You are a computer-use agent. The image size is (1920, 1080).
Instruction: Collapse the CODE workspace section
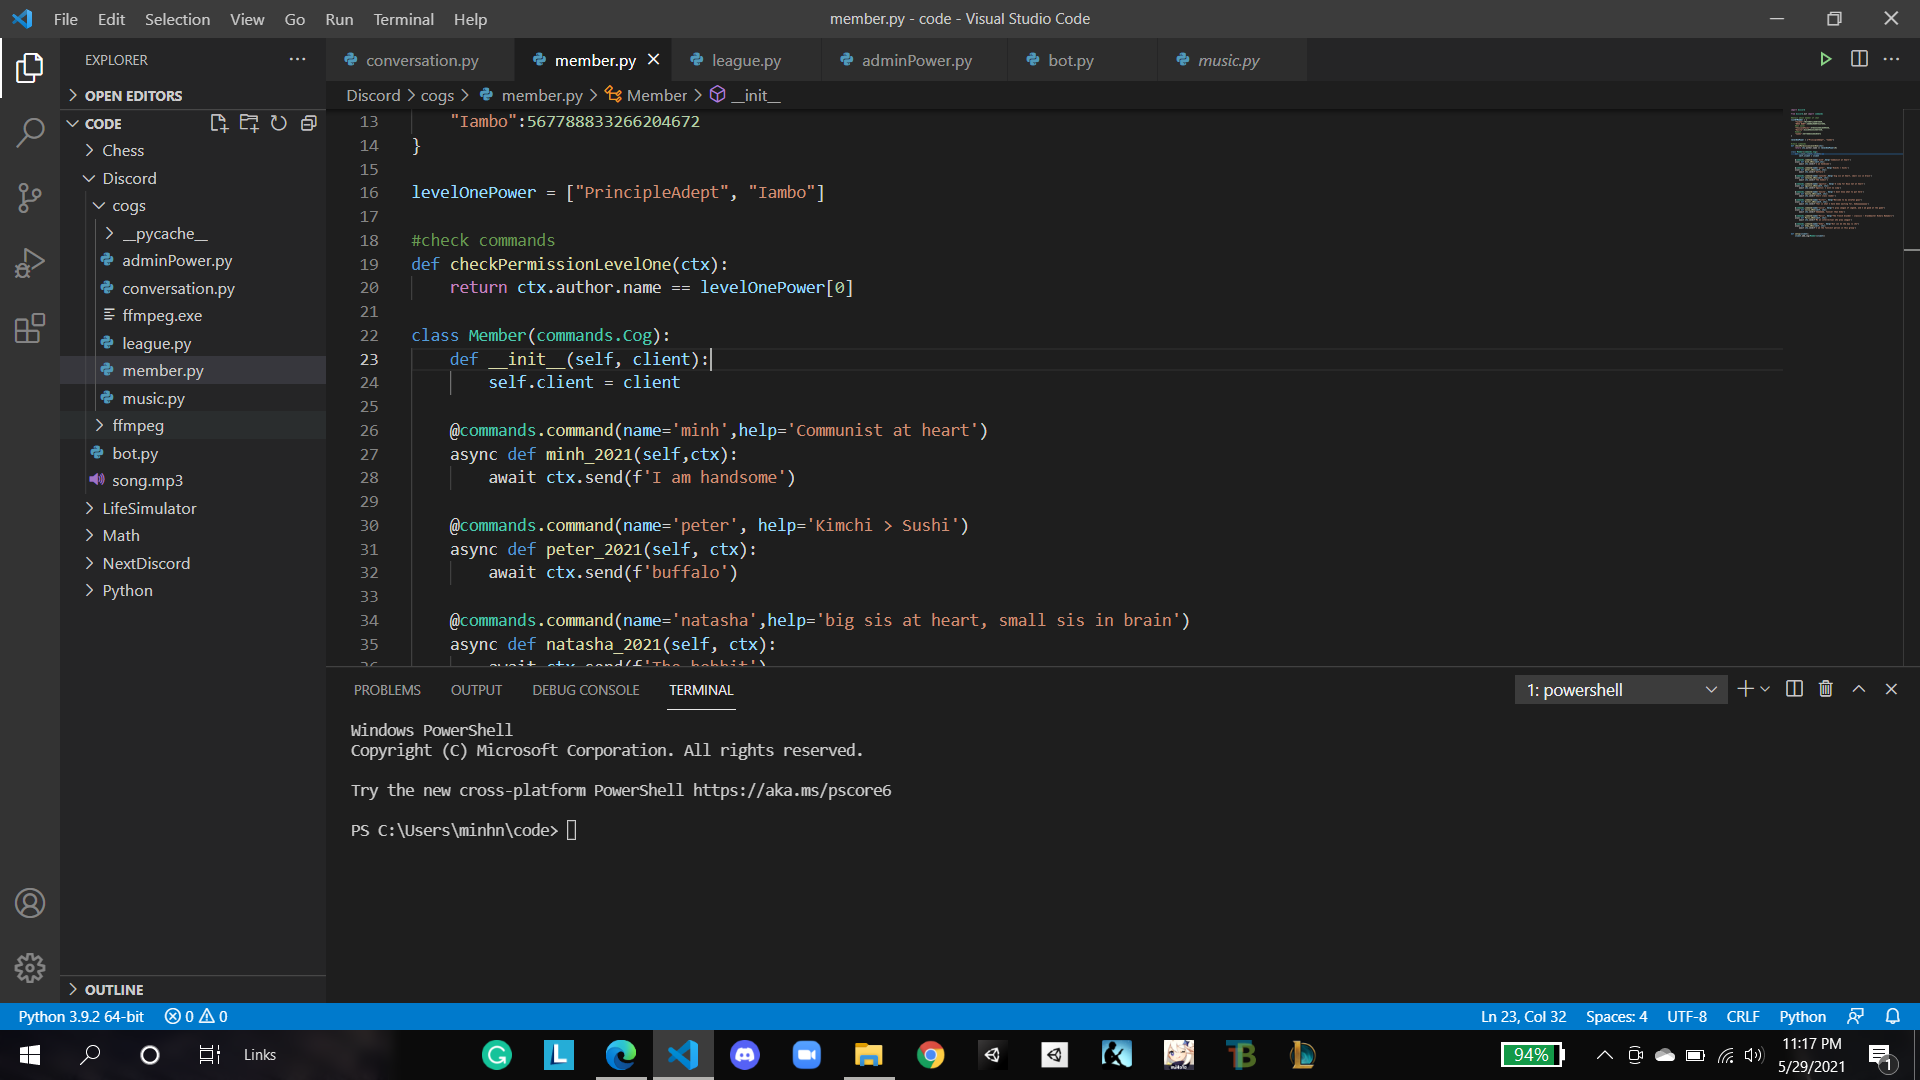103,124
